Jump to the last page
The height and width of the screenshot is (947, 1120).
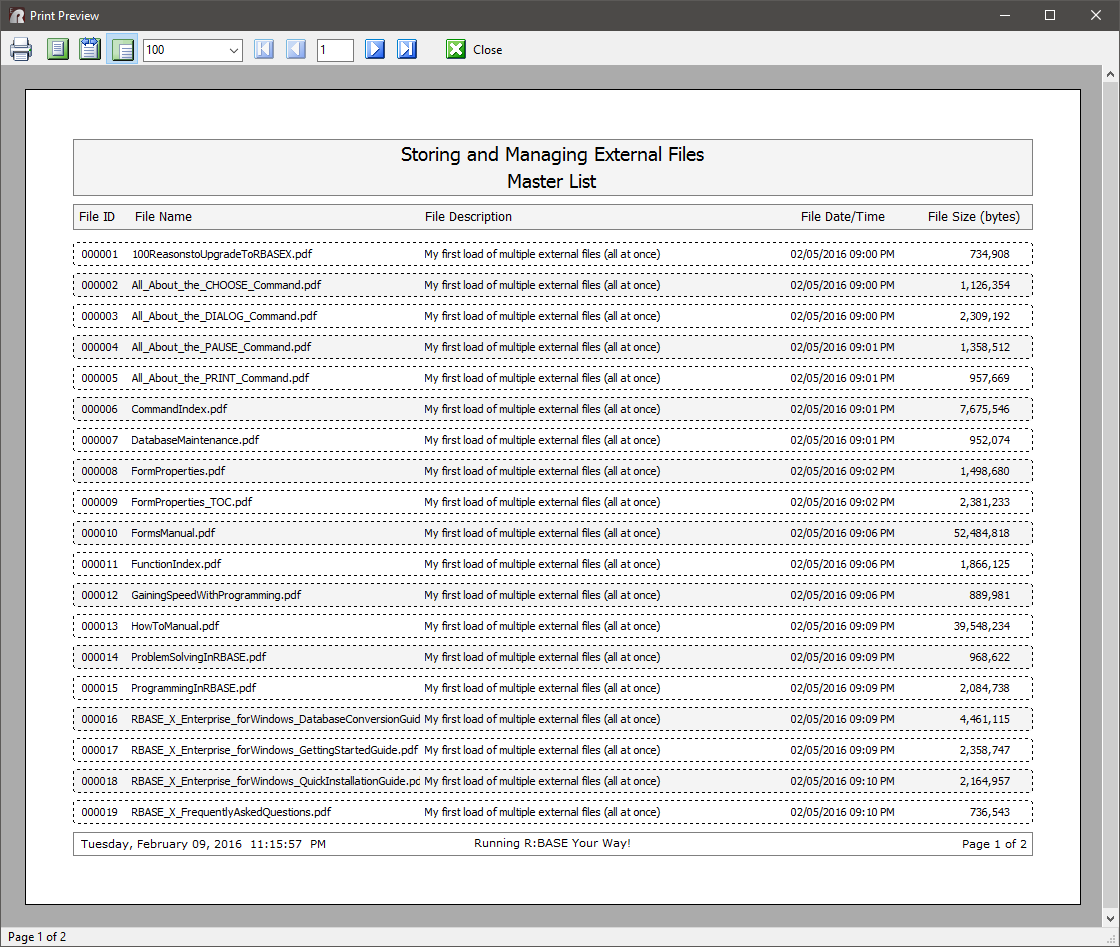(407, 49)
